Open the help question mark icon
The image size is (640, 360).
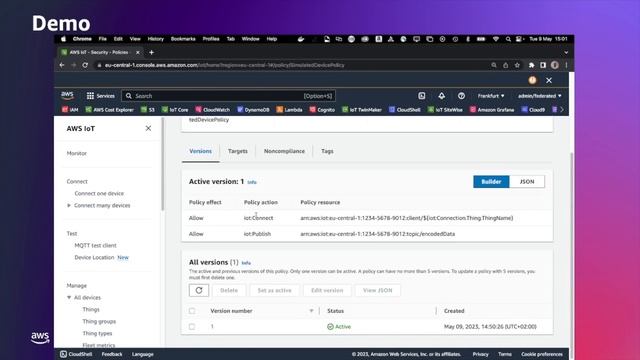pos(461,96)
